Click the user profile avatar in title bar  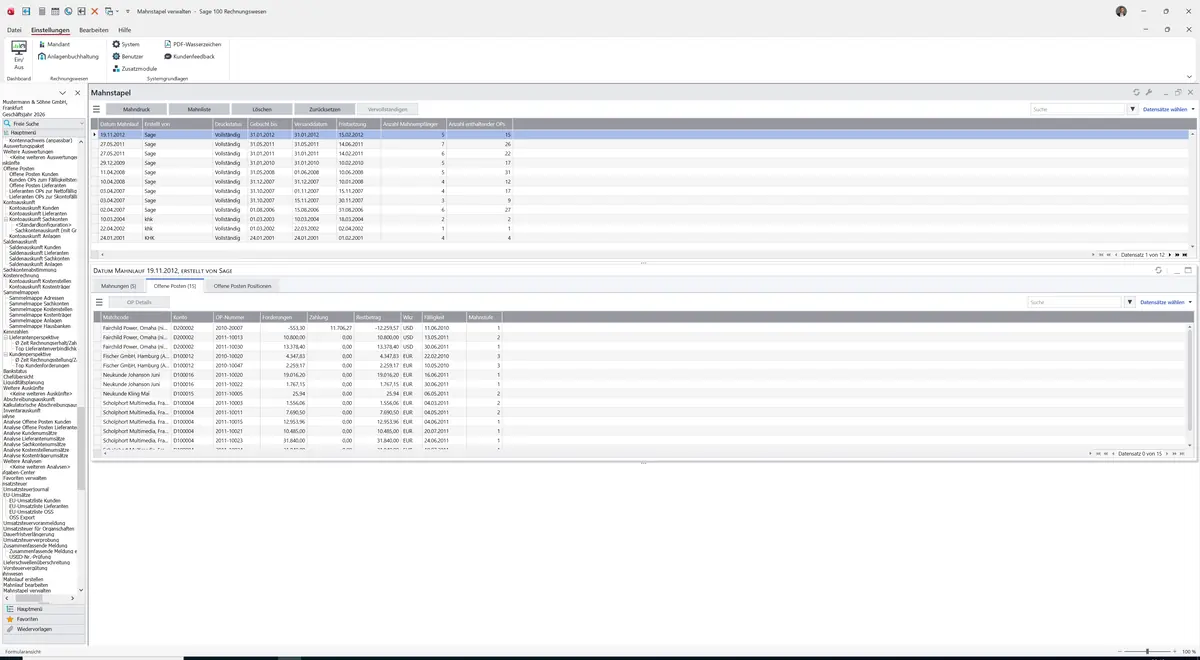(x=1121, y=11)
